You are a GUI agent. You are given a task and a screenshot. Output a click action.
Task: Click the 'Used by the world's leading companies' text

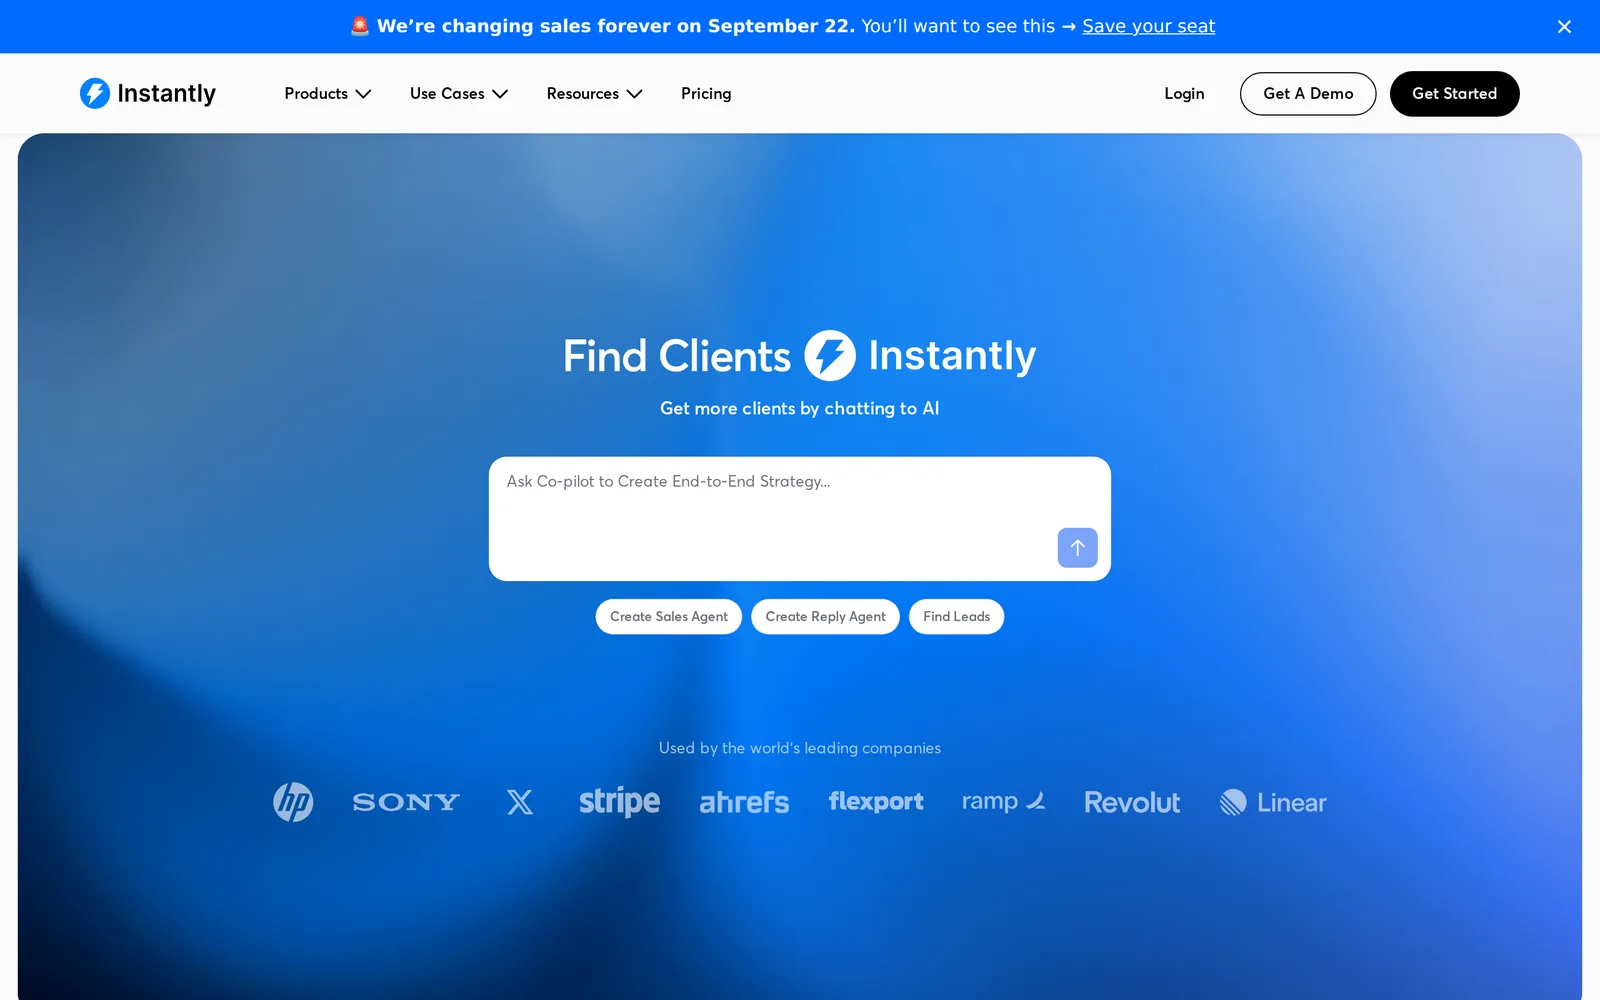click(800, 748)
